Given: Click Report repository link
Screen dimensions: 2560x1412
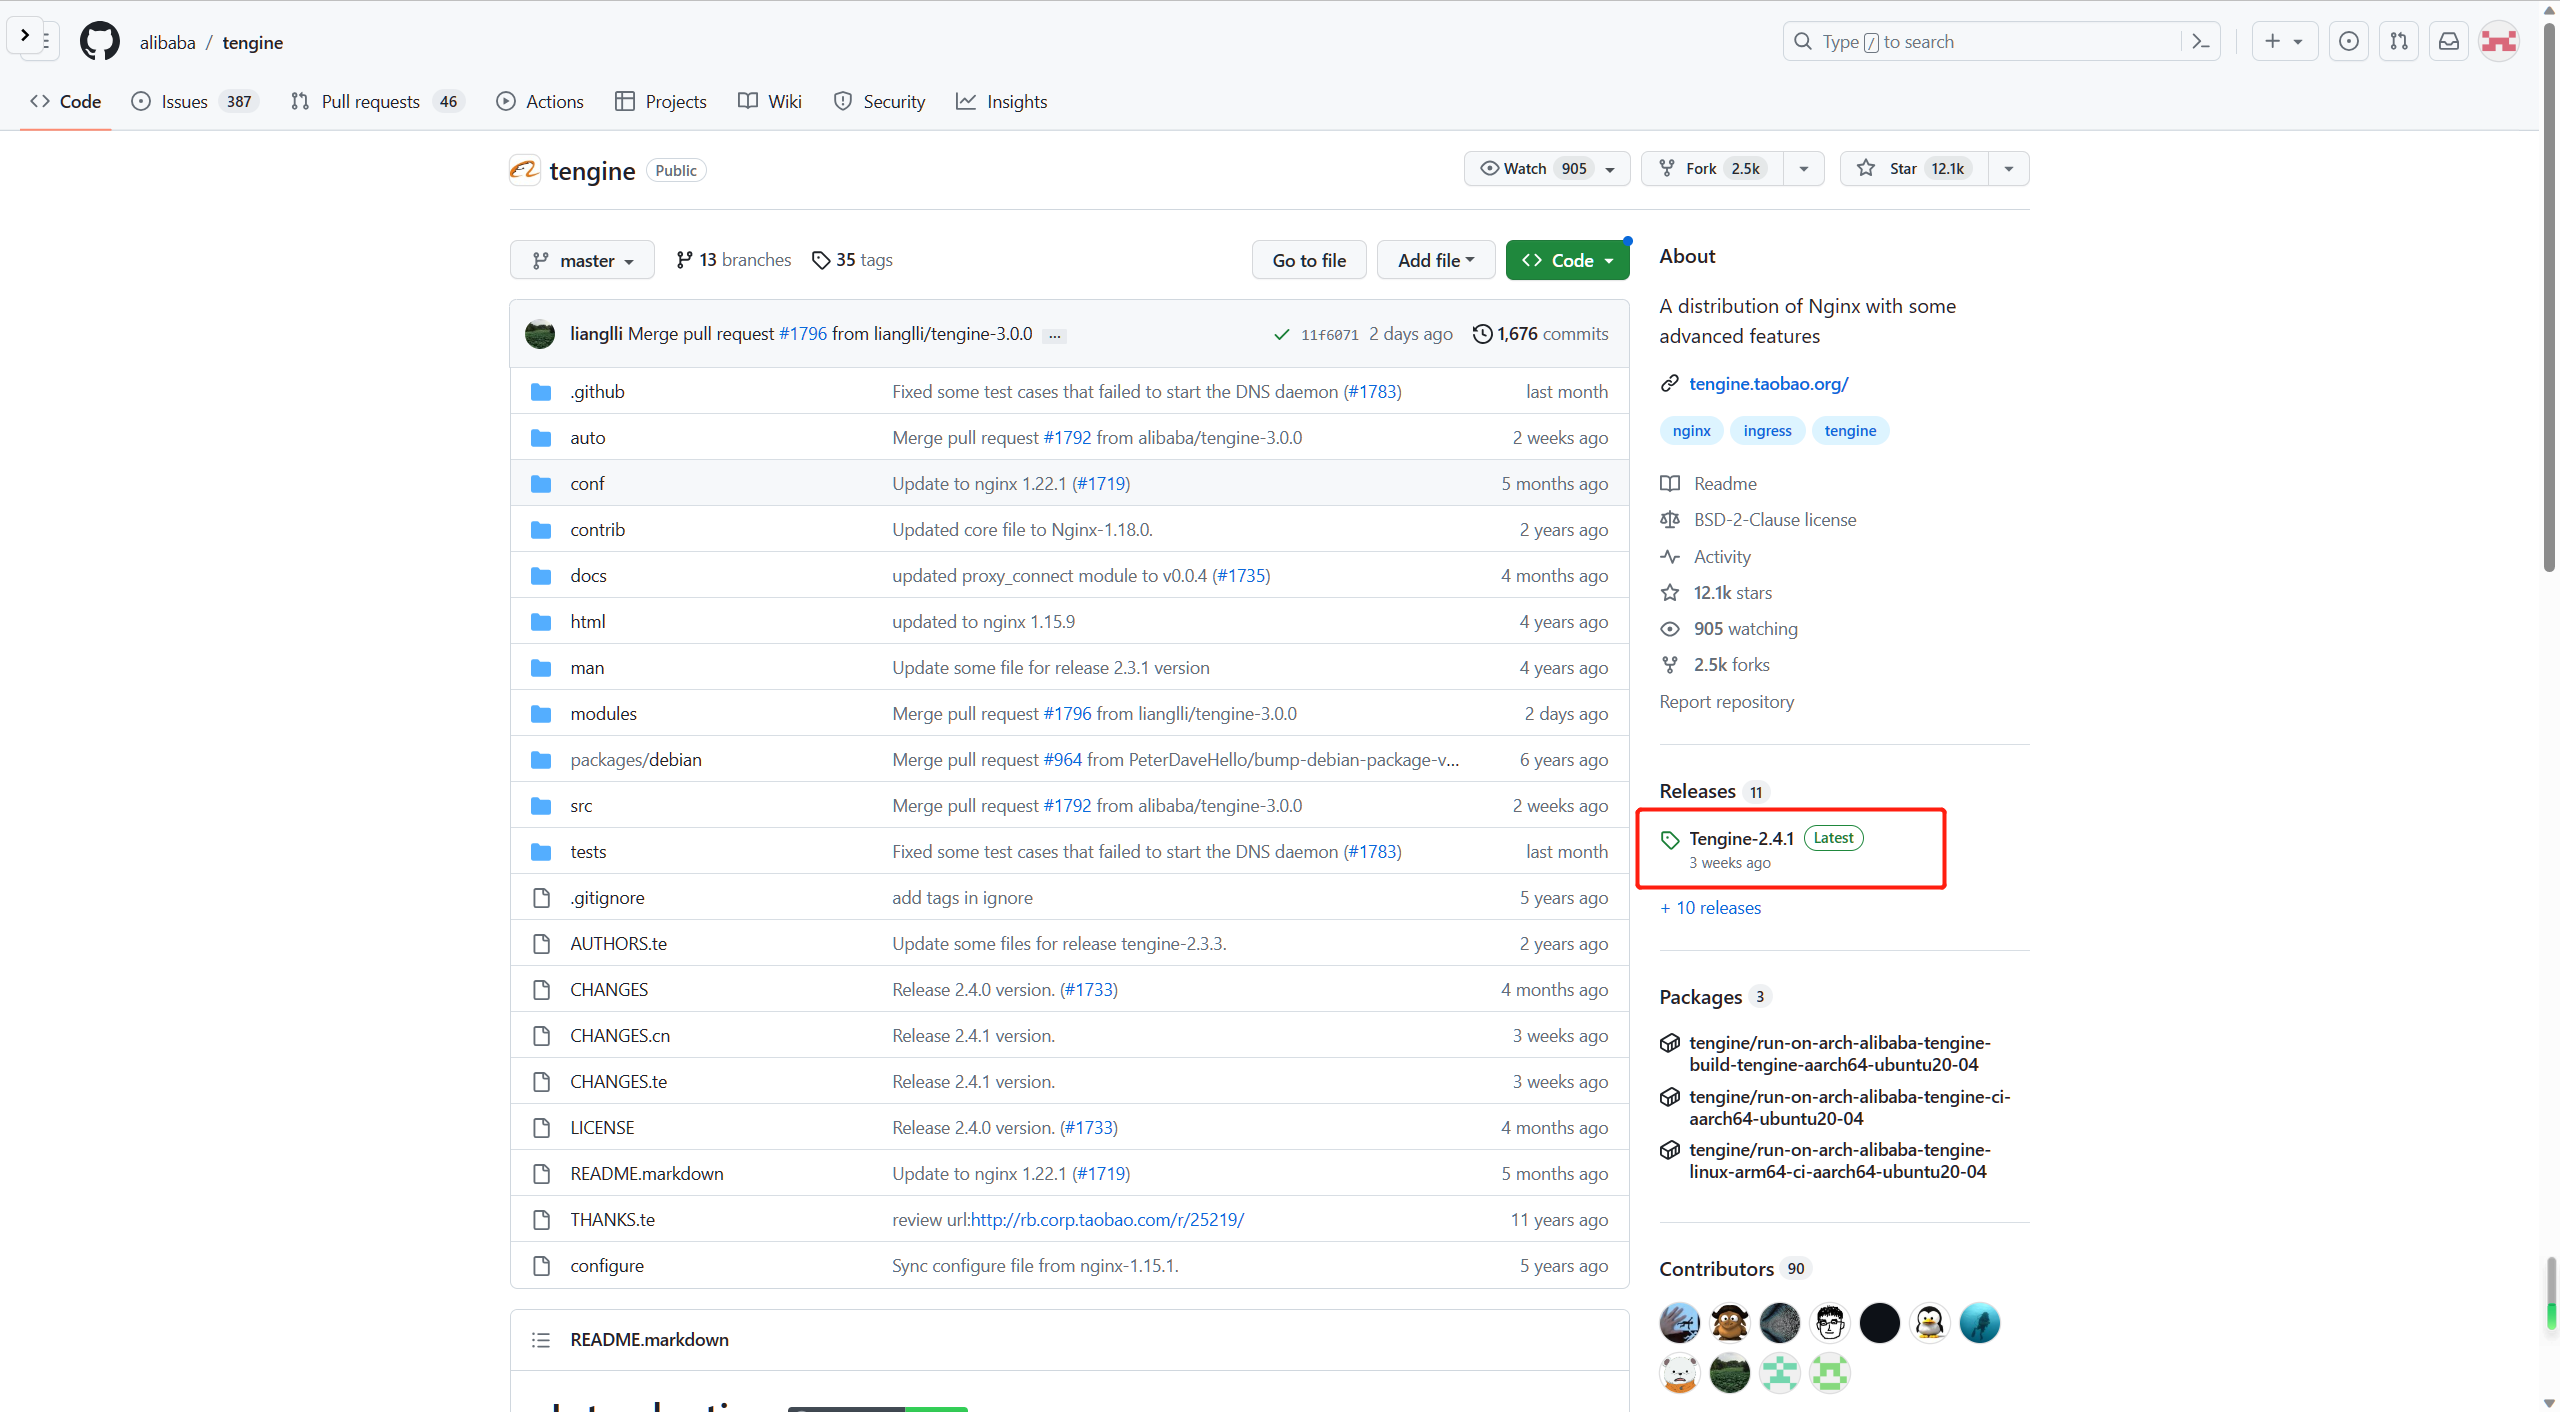Looking at the screenshot, I should (x=1727, y=702).
